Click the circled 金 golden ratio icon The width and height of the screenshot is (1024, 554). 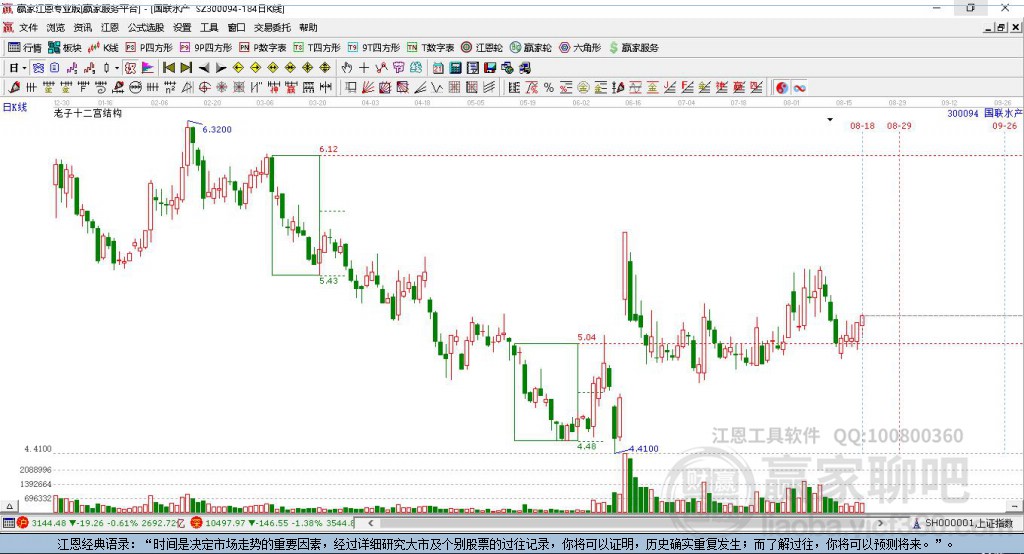583,88
